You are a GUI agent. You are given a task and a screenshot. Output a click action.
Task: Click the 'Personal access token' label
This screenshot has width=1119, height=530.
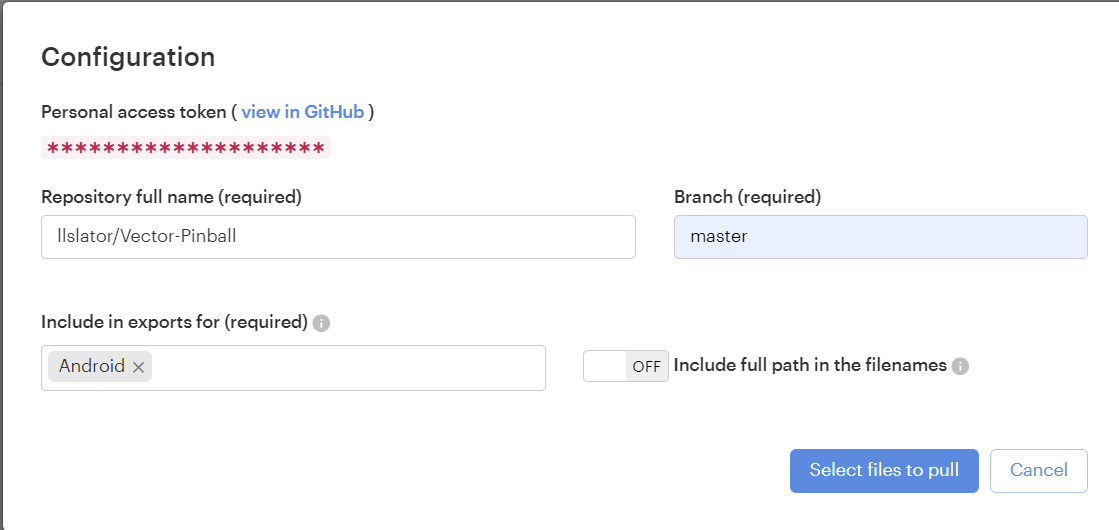pyautogui.click(x=133, y=112)
